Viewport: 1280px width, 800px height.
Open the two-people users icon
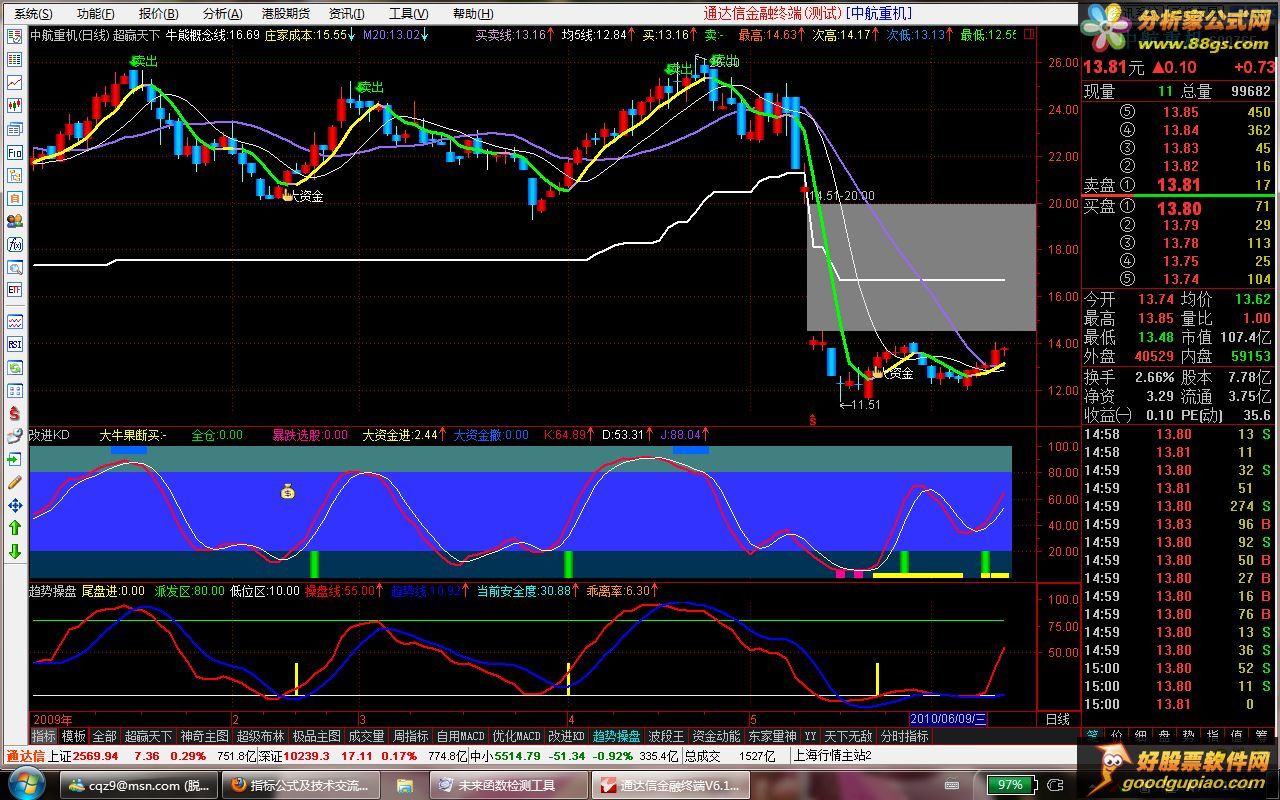[x=15, y=222]
